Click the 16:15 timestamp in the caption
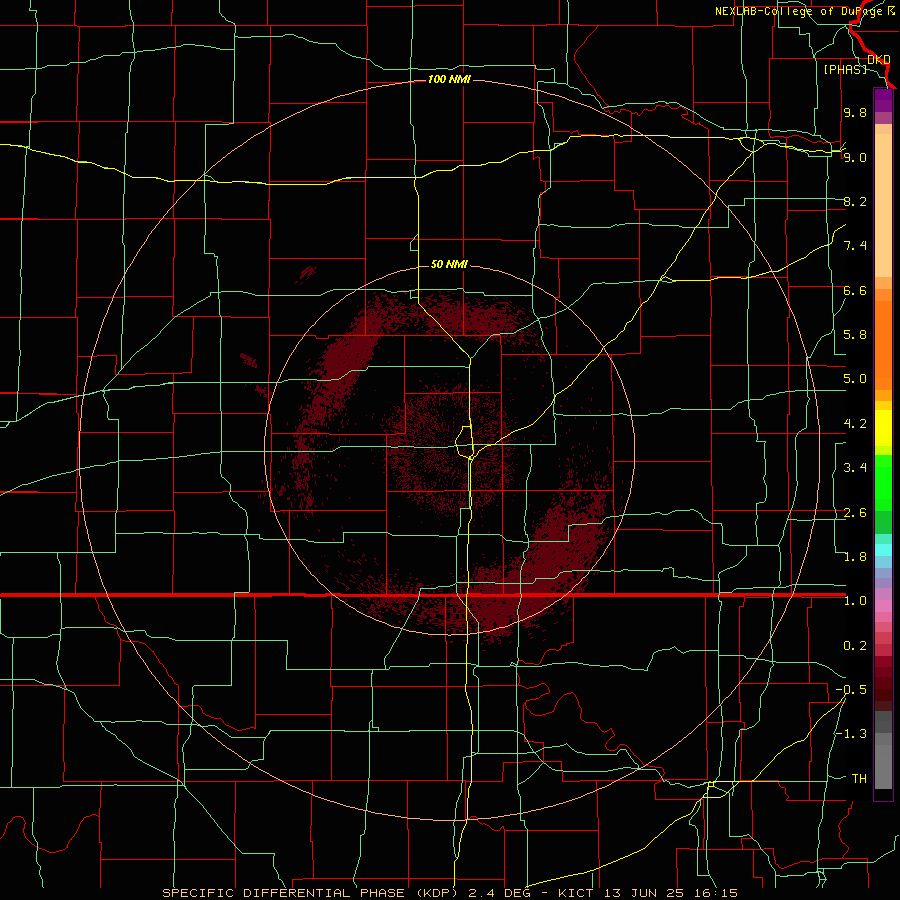 717,893
